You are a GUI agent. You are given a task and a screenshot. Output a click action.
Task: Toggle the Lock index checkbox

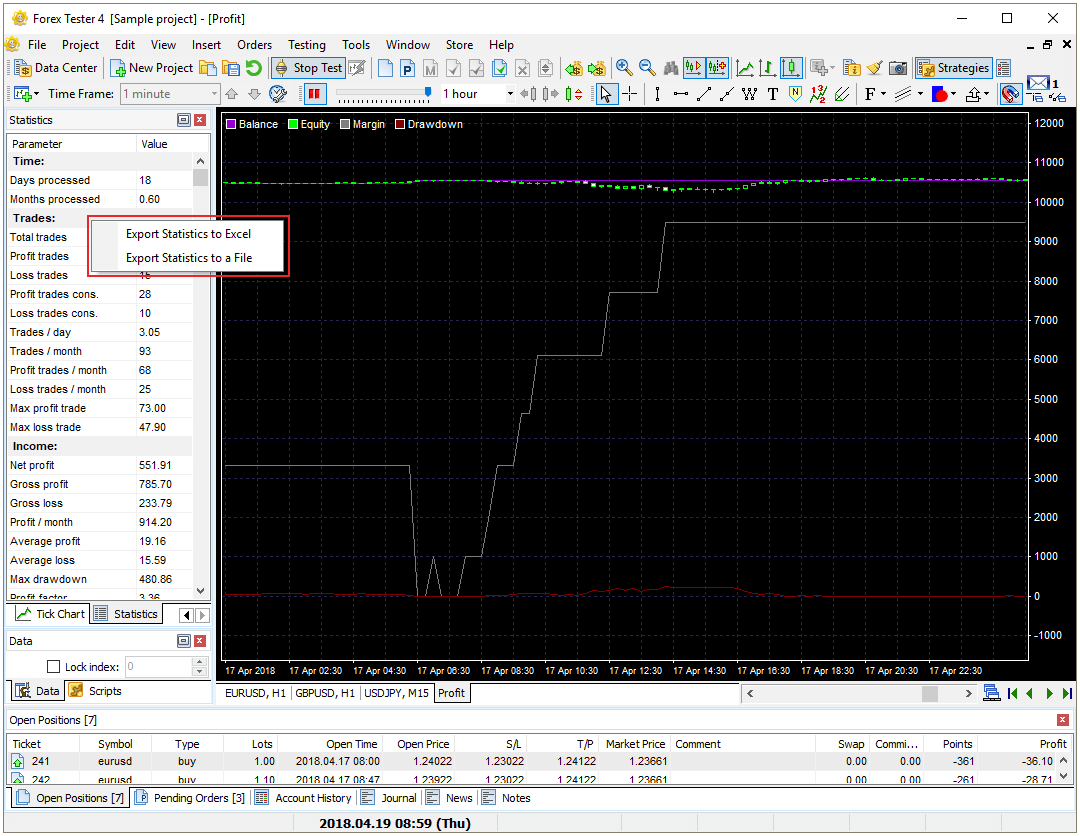[x=53, y=667]
